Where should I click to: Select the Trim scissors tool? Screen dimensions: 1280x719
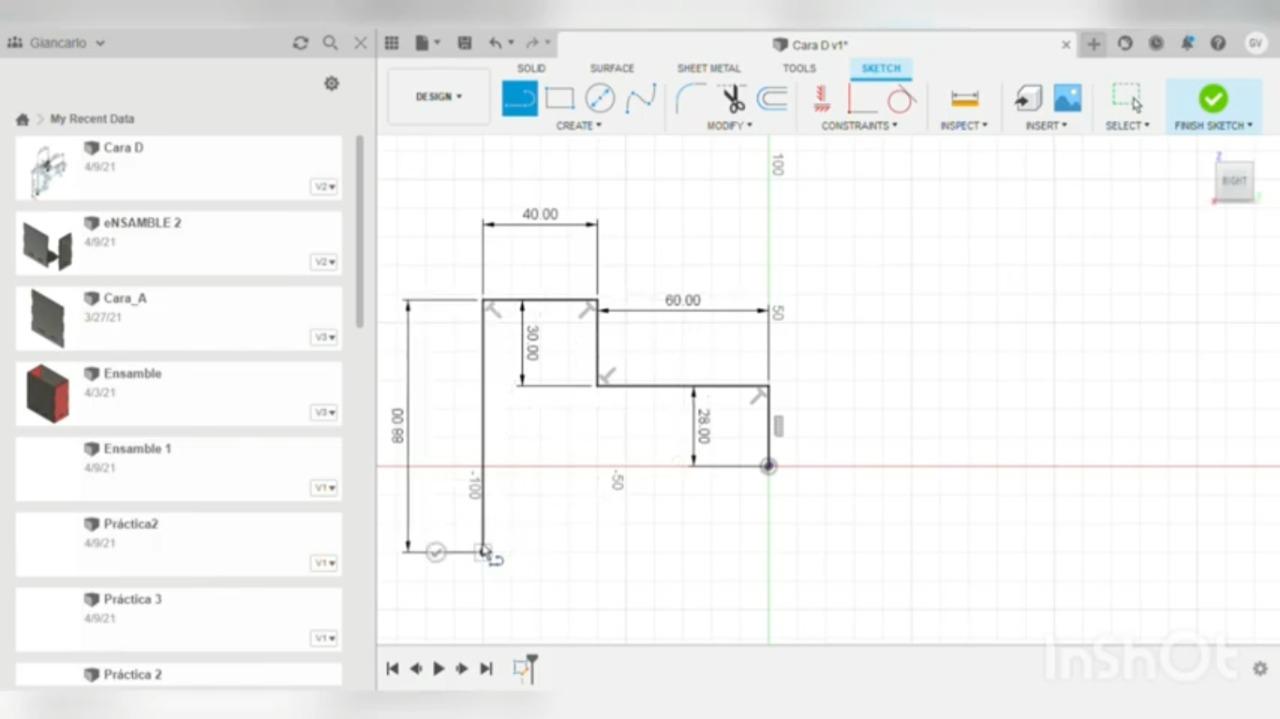[x=733, y=98]
